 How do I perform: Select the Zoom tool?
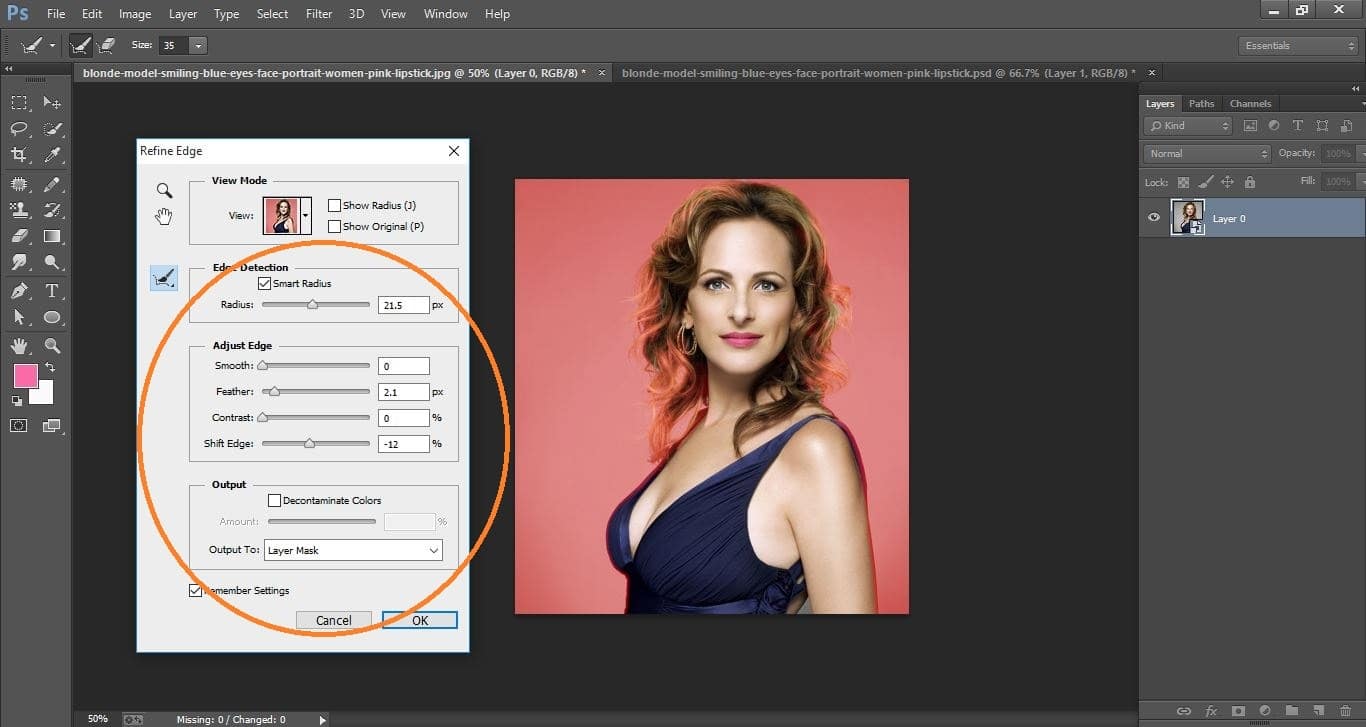click(x=52, y=346)
